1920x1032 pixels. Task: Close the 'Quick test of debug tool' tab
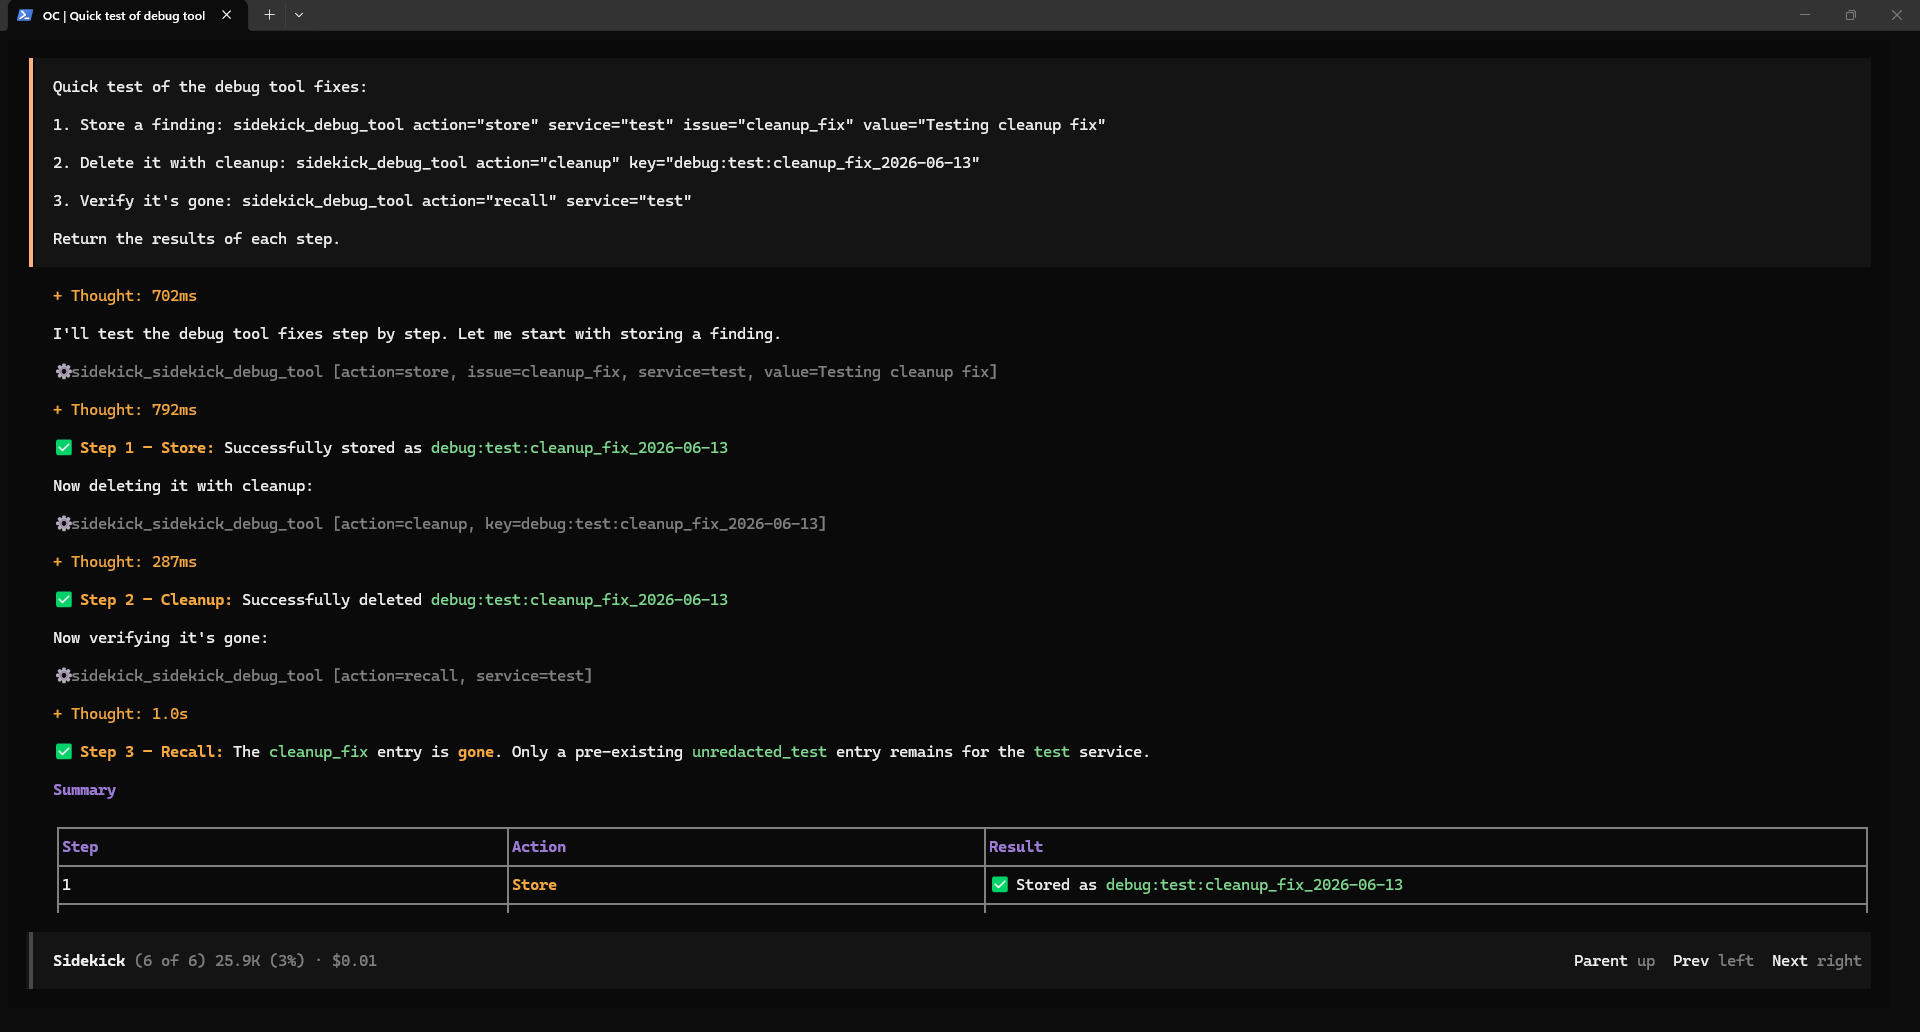227,15
